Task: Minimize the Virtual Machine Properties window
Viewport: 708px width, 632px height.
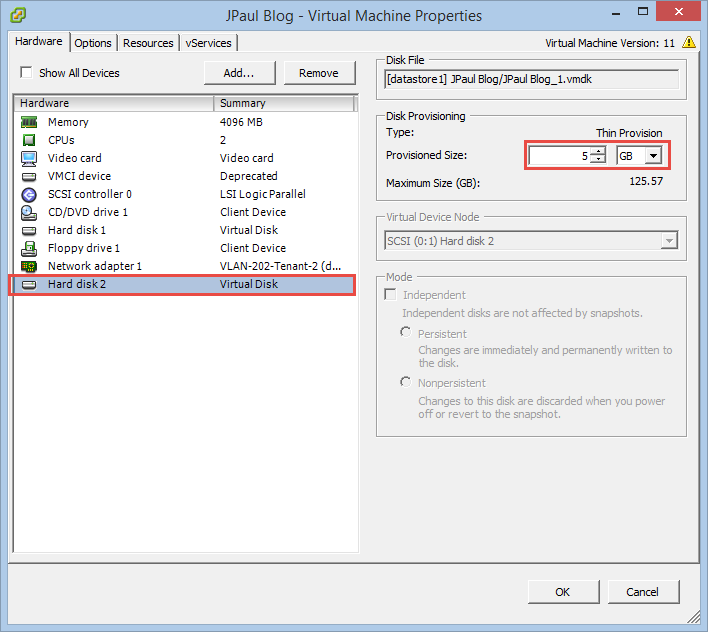Action: (615, 14)
